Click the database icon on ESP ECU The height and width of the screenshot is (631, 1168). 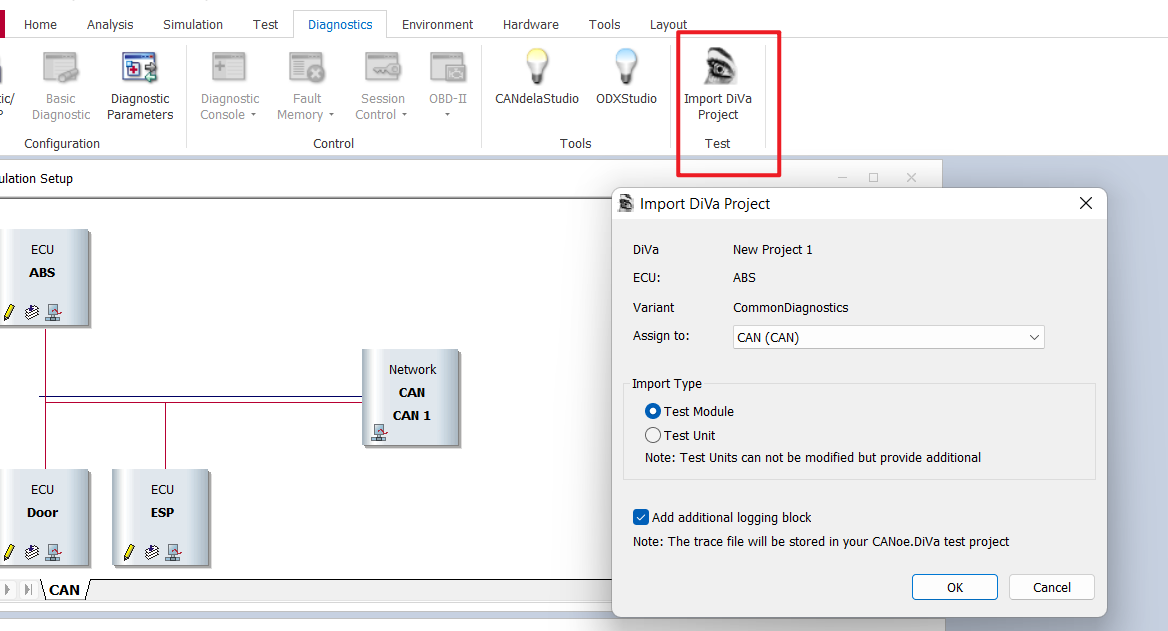tap(151, 552)
